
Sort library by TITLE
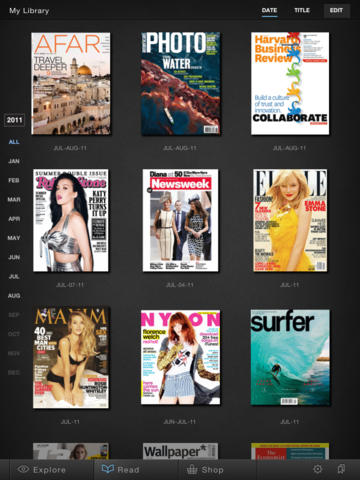[302, 10]
